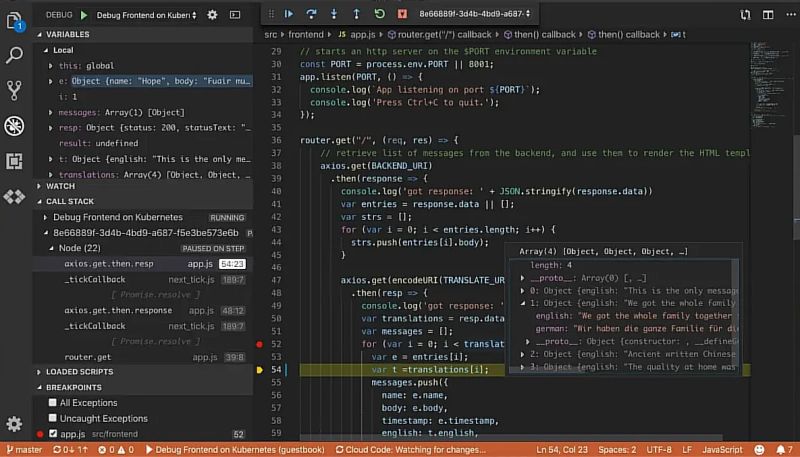This screenshot has height=457, width=800.
Task: Open the Debug Console icon
Action: pyautogui.click(x=235, y=15)
